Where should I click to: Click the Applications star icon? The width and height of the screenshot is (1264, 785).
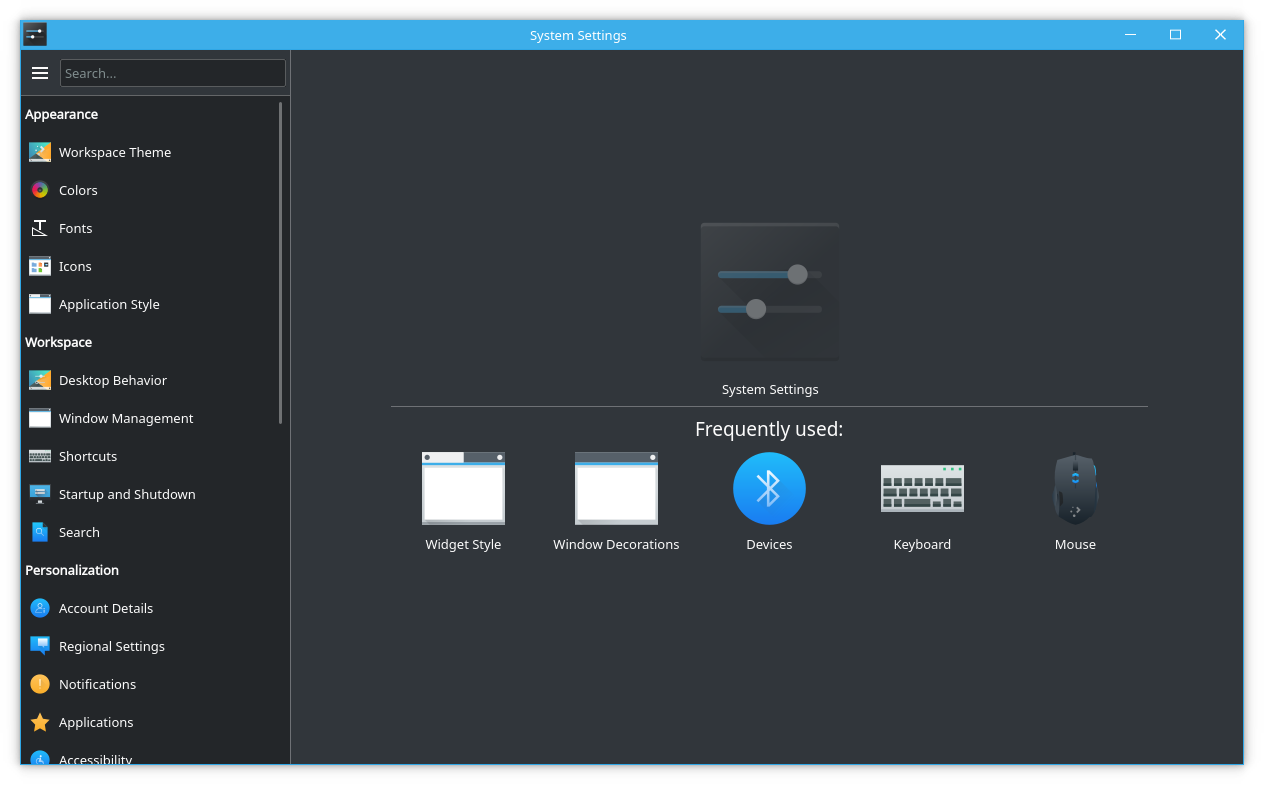coord(40,722)
